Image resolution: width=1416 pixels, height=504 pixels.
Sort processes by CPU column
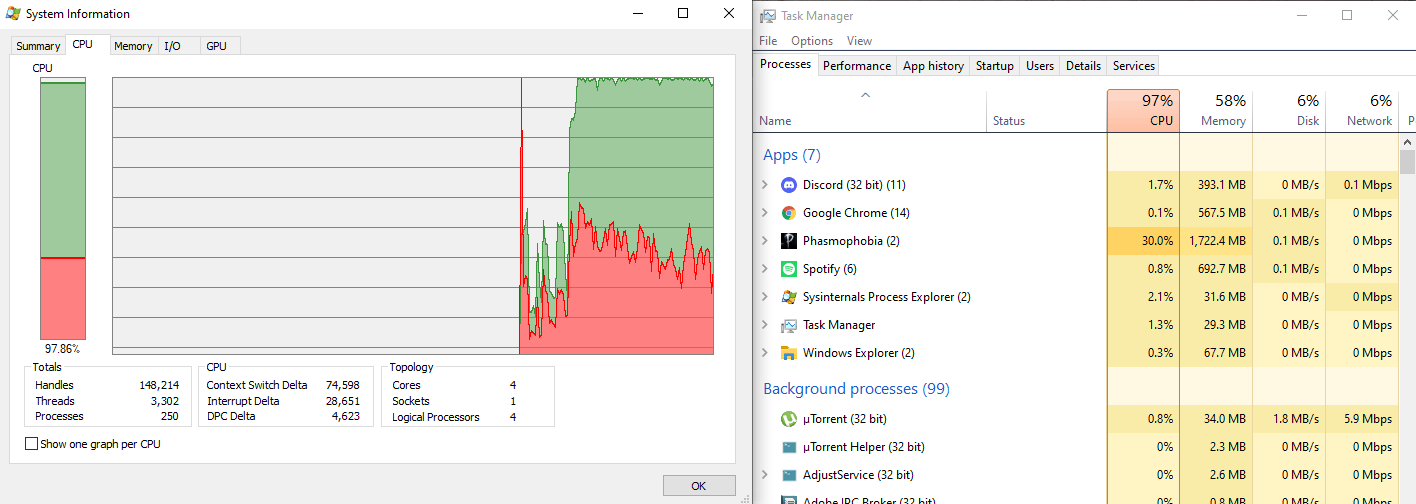(1143, 110)
